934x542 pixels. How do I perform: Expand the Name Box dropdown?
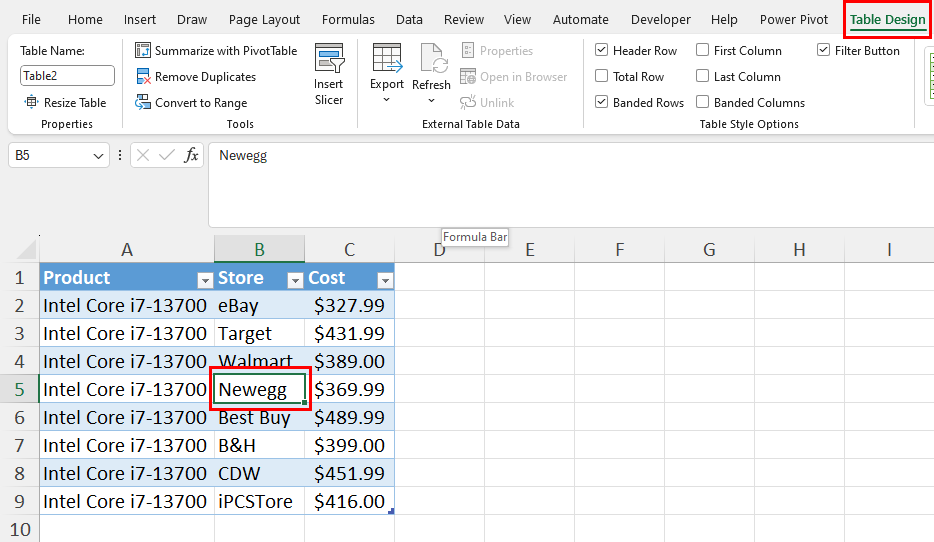(x=98, y=156)
